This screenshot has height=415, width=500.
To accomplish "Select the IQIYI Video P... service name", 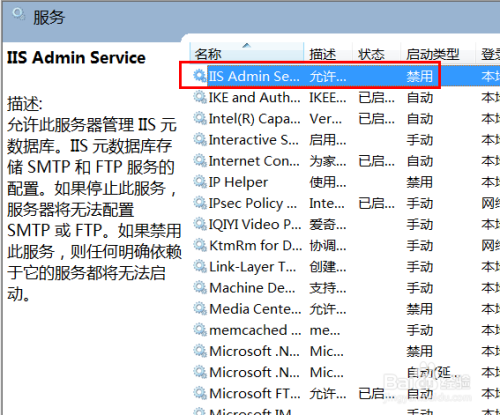I will coord(255,224).
